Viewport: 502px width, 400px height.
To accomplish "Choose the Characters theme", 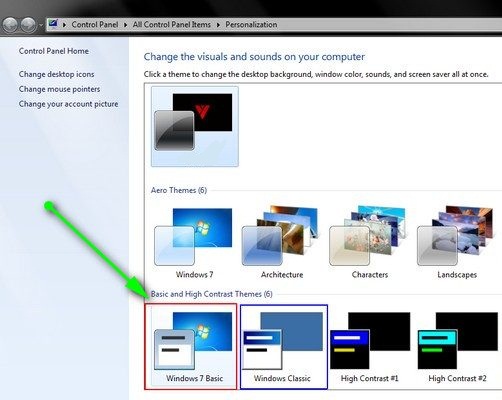I will (x=370, y=243).
